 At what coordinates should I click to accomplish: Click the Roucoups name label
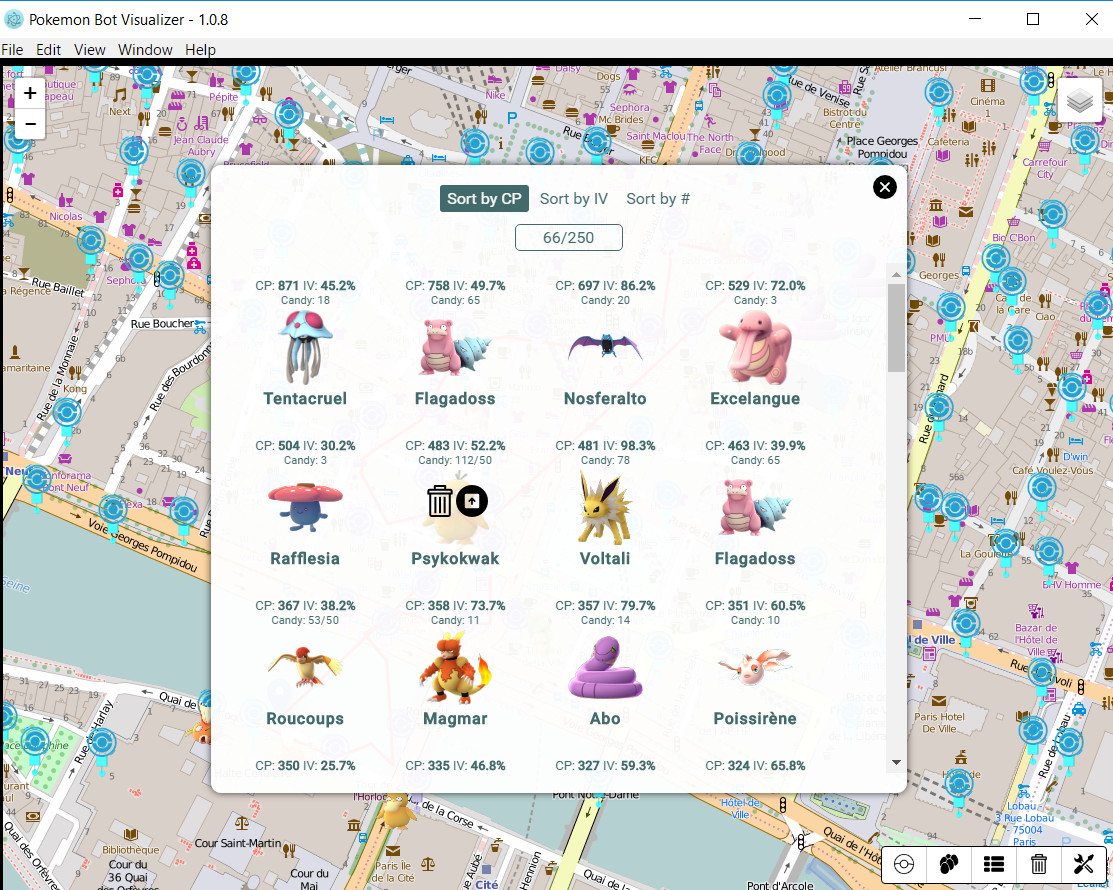click(x=305, y=719)
